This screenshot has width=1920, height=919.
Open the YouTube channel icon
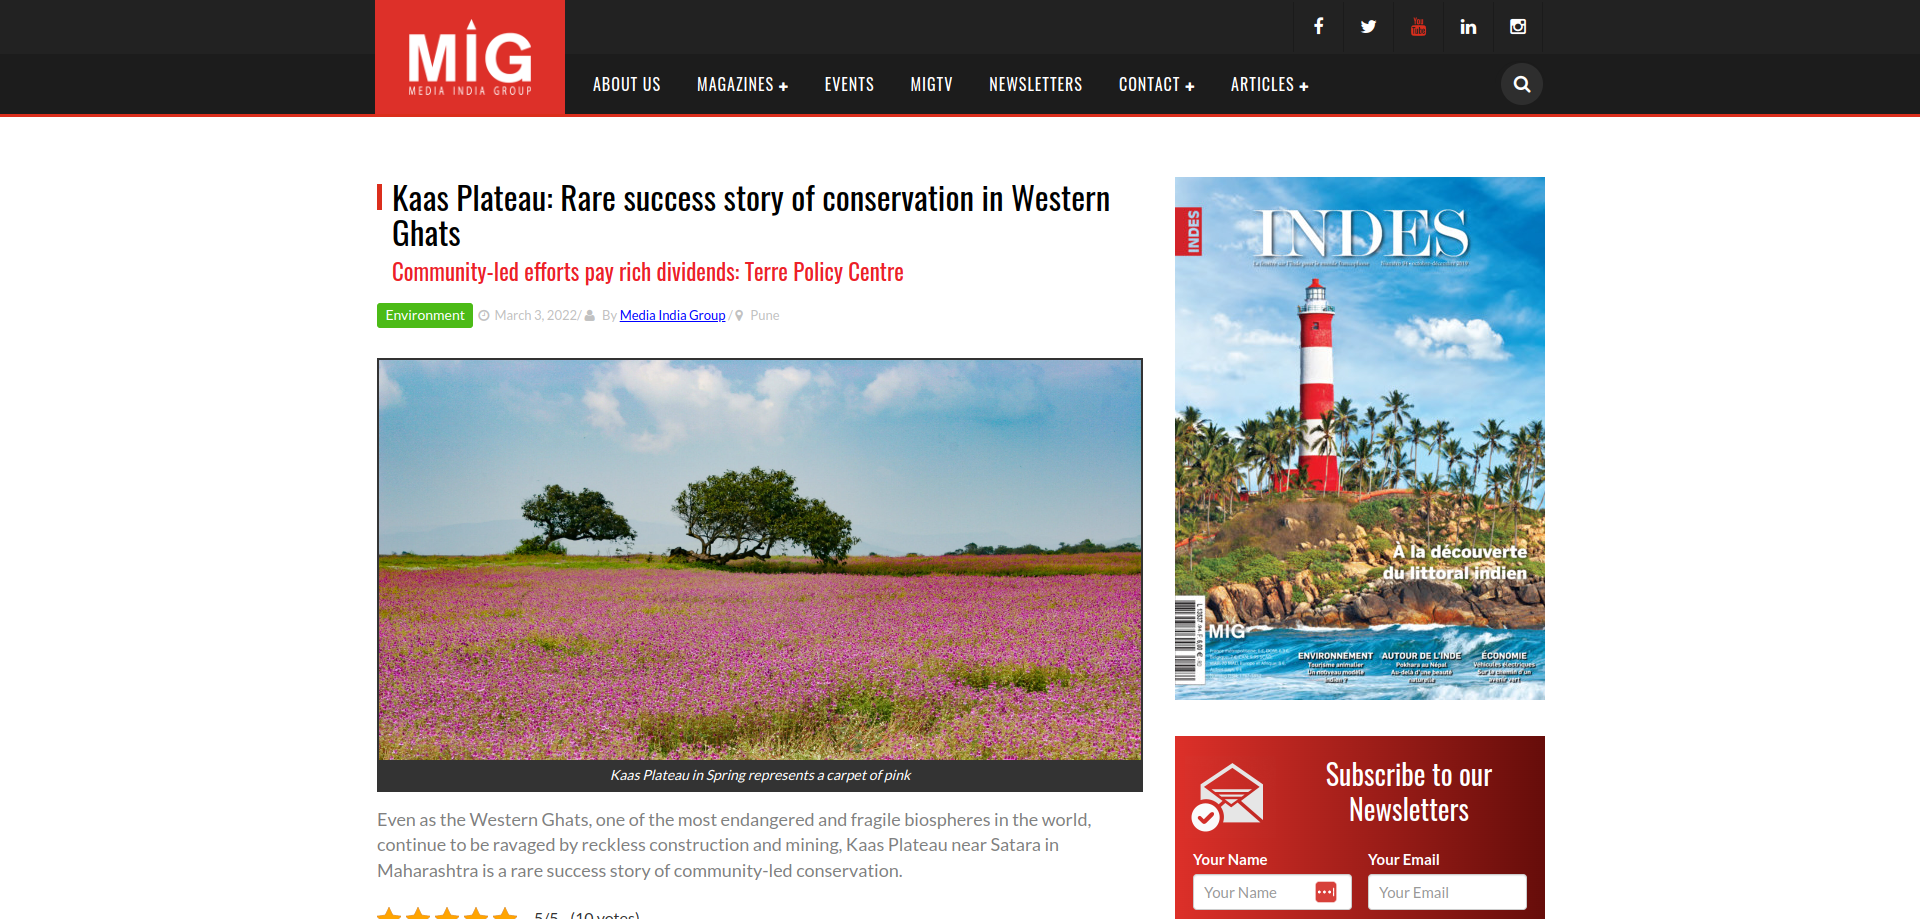1418,27
